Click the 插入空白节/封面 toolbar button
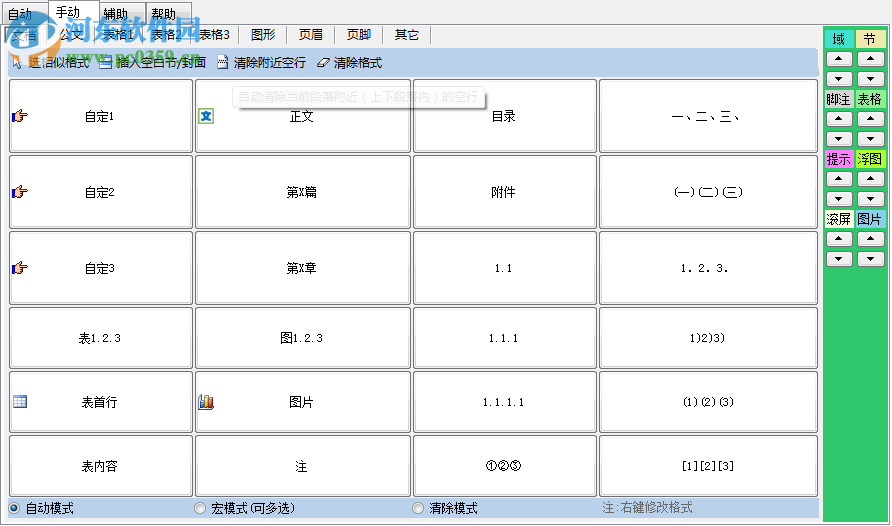 click(x=152, y=63)
